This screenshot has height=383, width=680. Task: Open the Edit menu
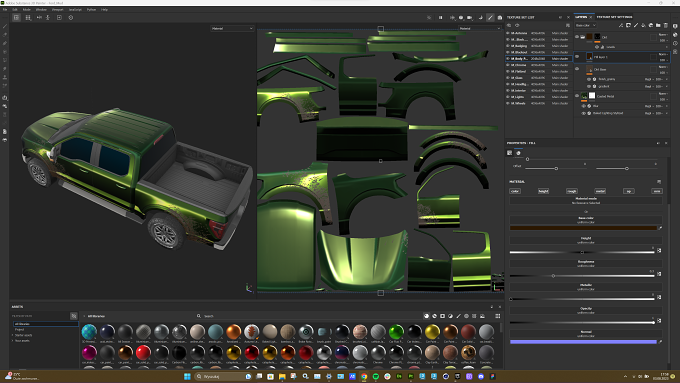tap(15, 9)
